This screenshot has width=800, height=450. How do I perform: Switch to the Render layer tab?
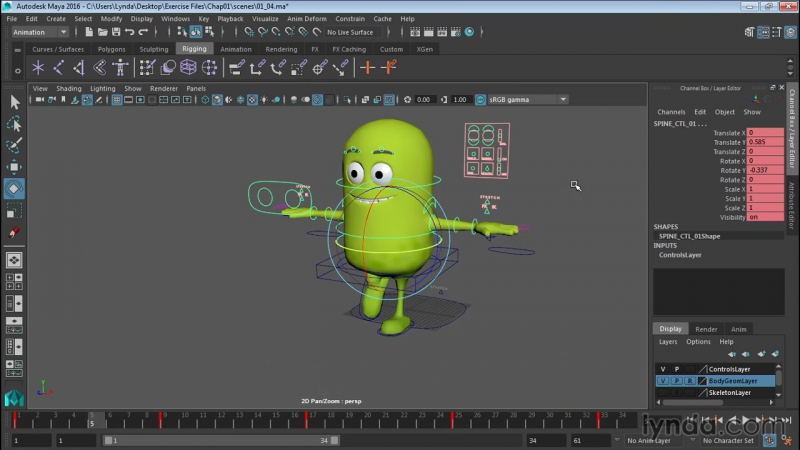tap(706, 329)
